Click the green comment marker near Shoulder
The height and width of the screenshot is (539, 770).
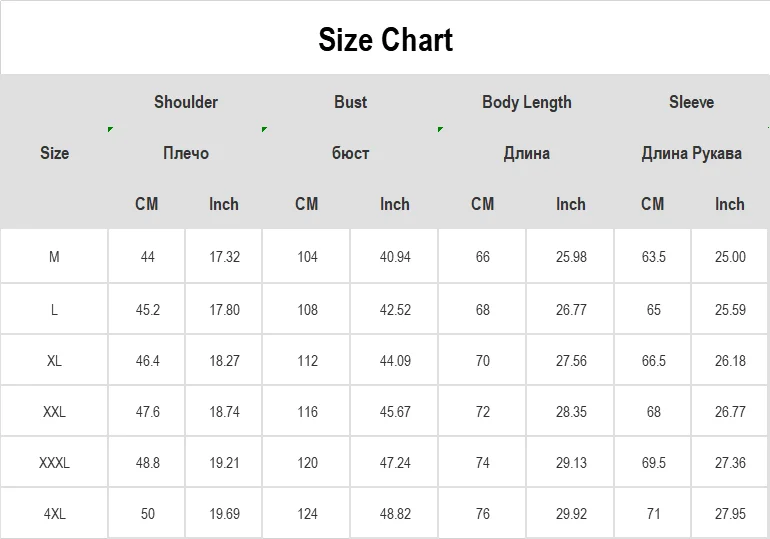pyautogui.click(x=111, y=130)
